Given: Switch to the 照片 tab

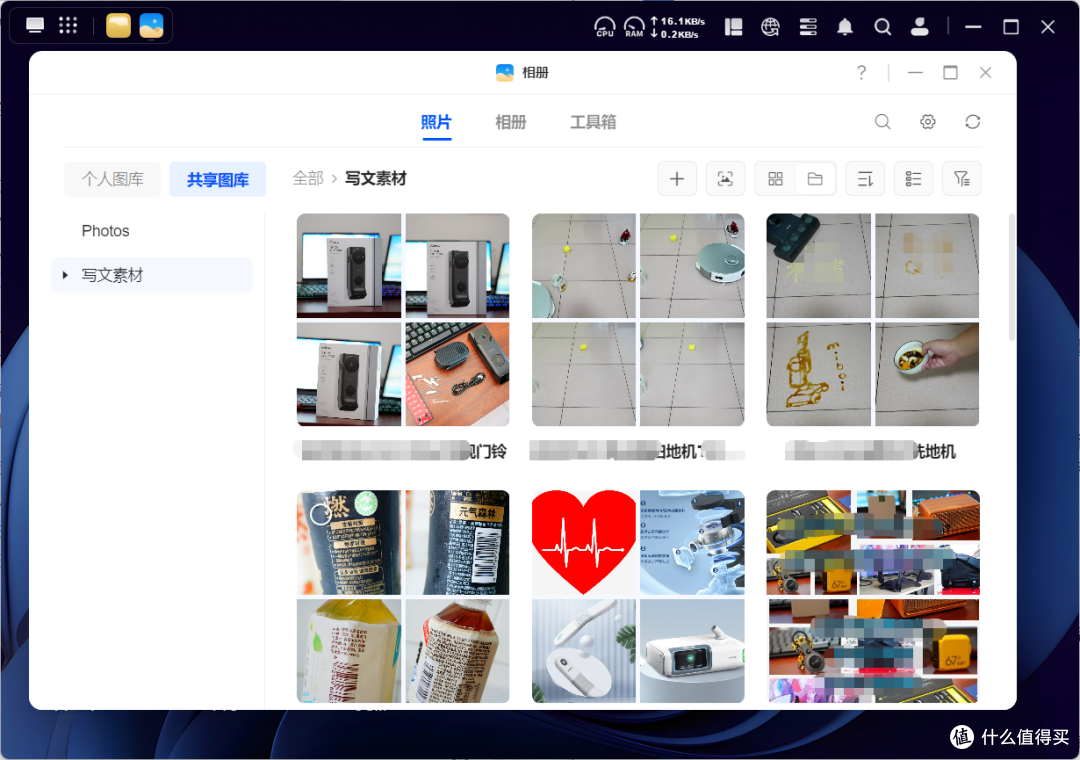Looking at the screenshot, I should pyautogui.click(x=436, y=123).
